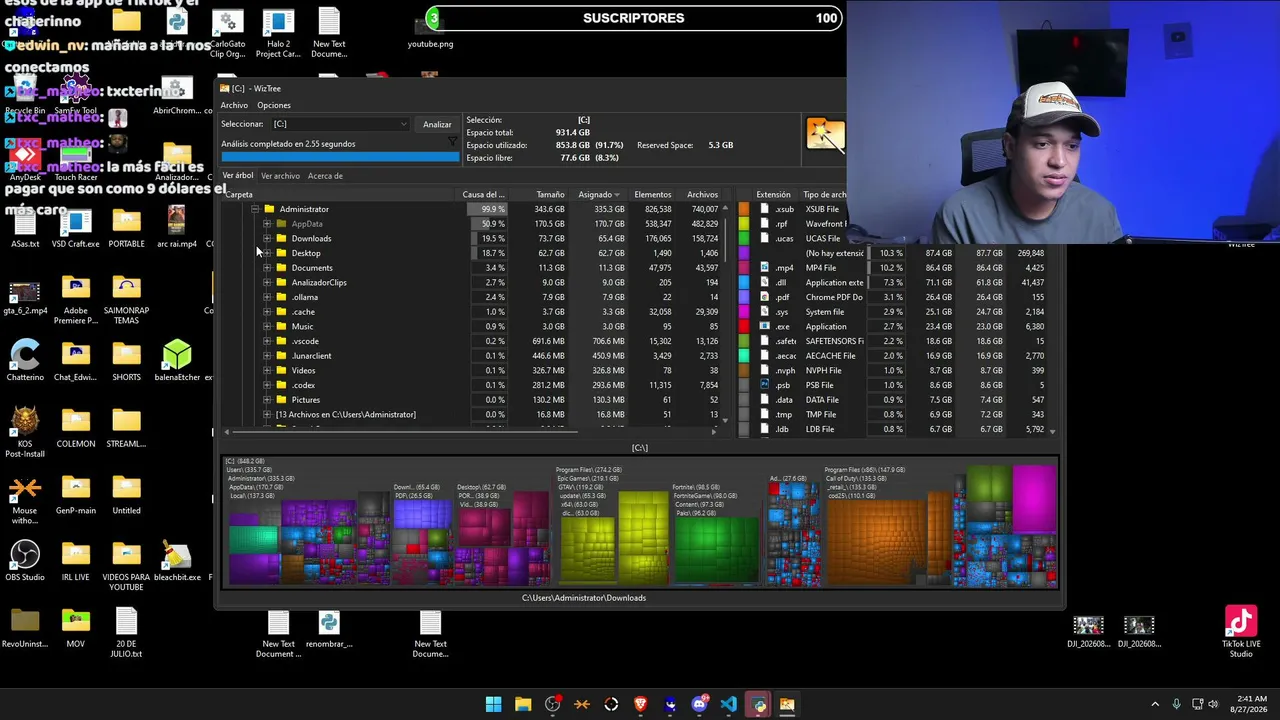
Task: Show hidden system tray icons
Action: pyautogui.click(x=1155, y=704)
